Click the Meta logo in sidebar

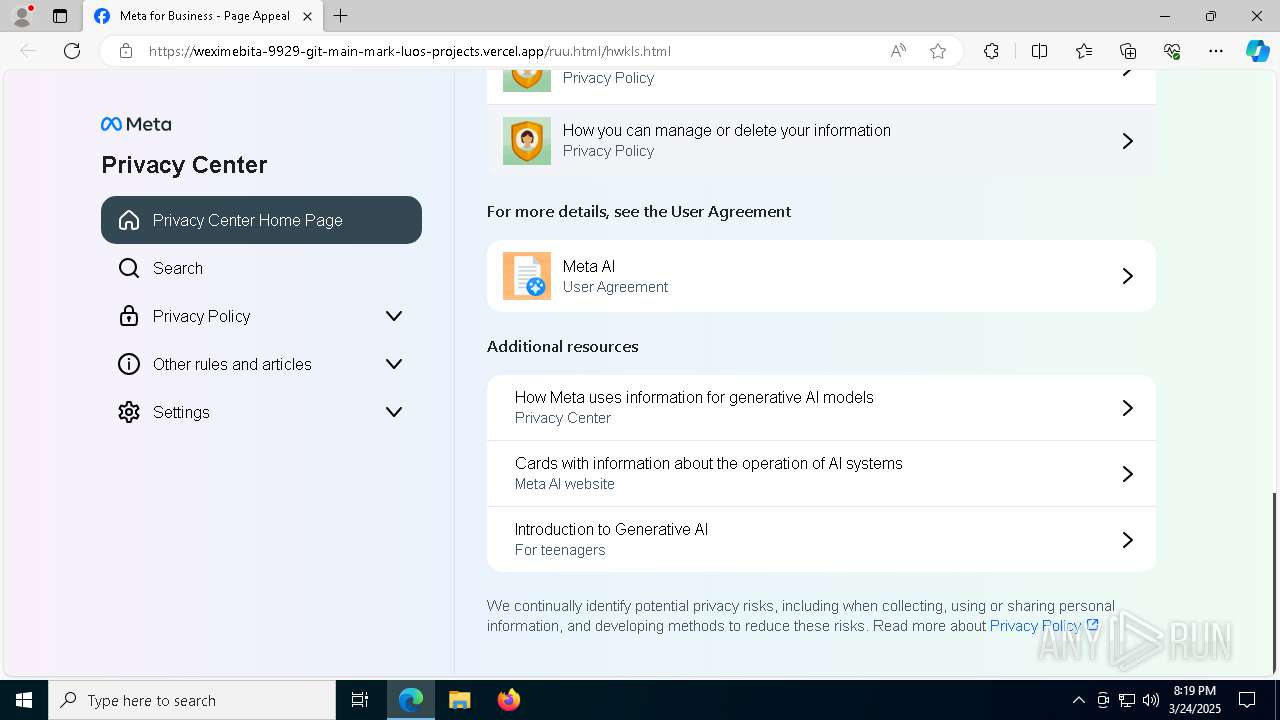coord(136,124)
